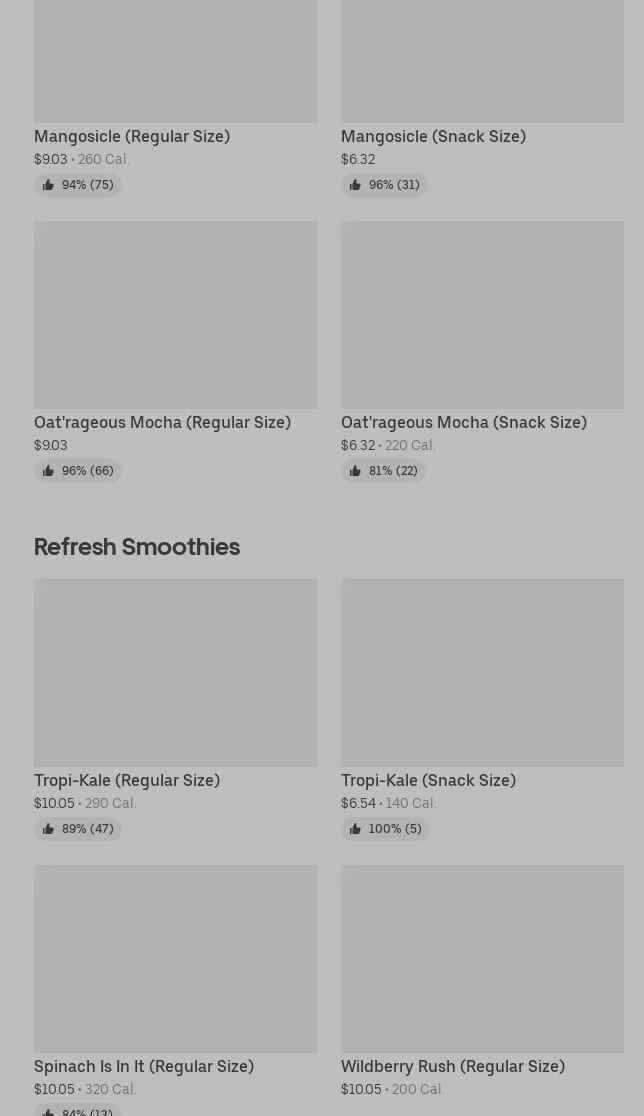The height and width of the screenshot is (1116, 644).
Task: Click the thumbs-up icon under Tropi-Kale (Regular Size)
Action: (x=48, y=829)
